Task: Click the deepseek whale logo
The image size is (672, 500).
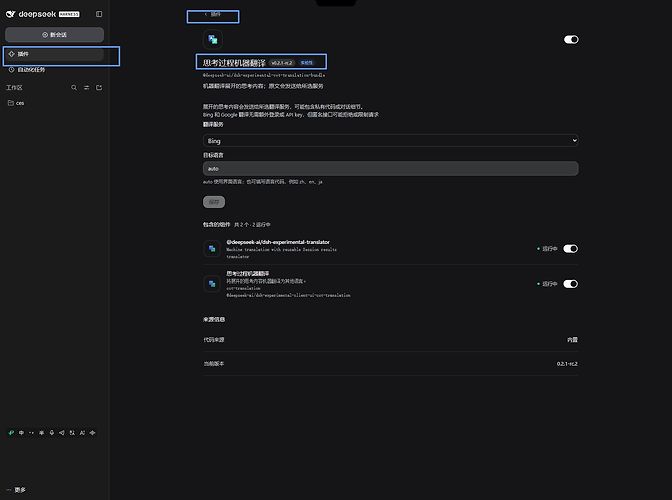Action: (11, 14)
